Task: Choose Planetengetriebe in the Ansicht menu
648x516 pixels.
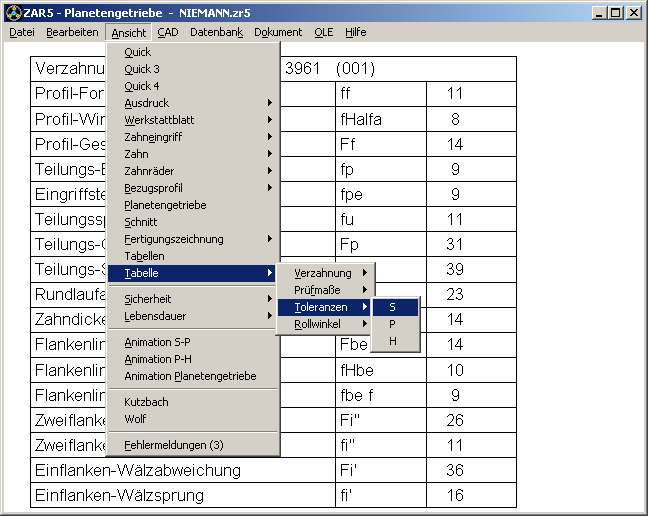Action: (x=165, y=205)
